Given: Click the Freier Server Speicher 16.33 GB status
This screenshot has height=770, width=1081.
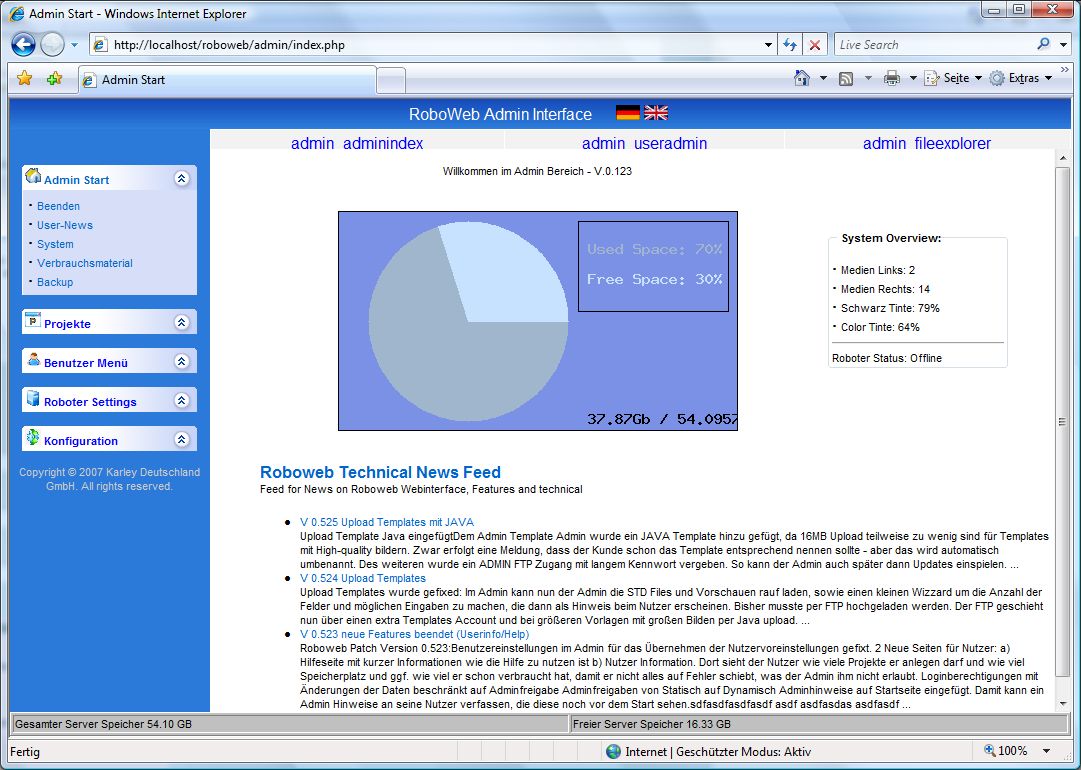Looking at the screenshot, I should coord(819,724).
